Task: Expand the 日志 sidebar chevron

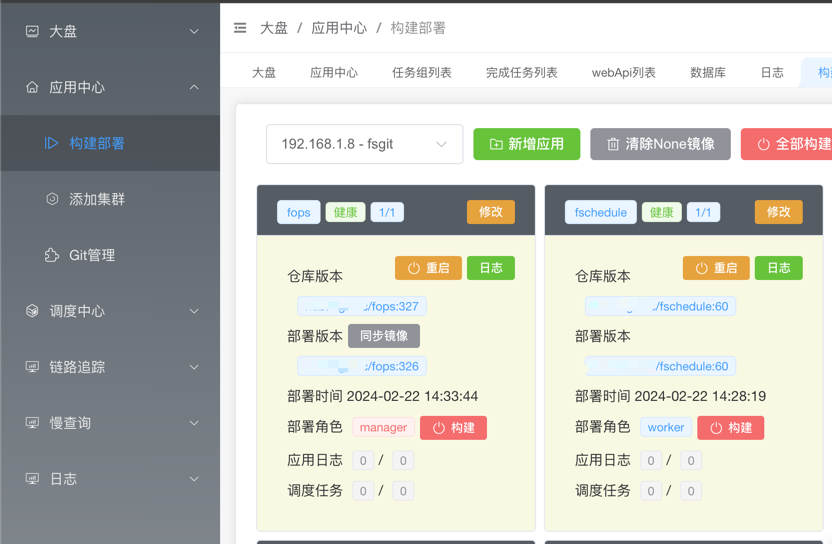Action: click(194, 479)
